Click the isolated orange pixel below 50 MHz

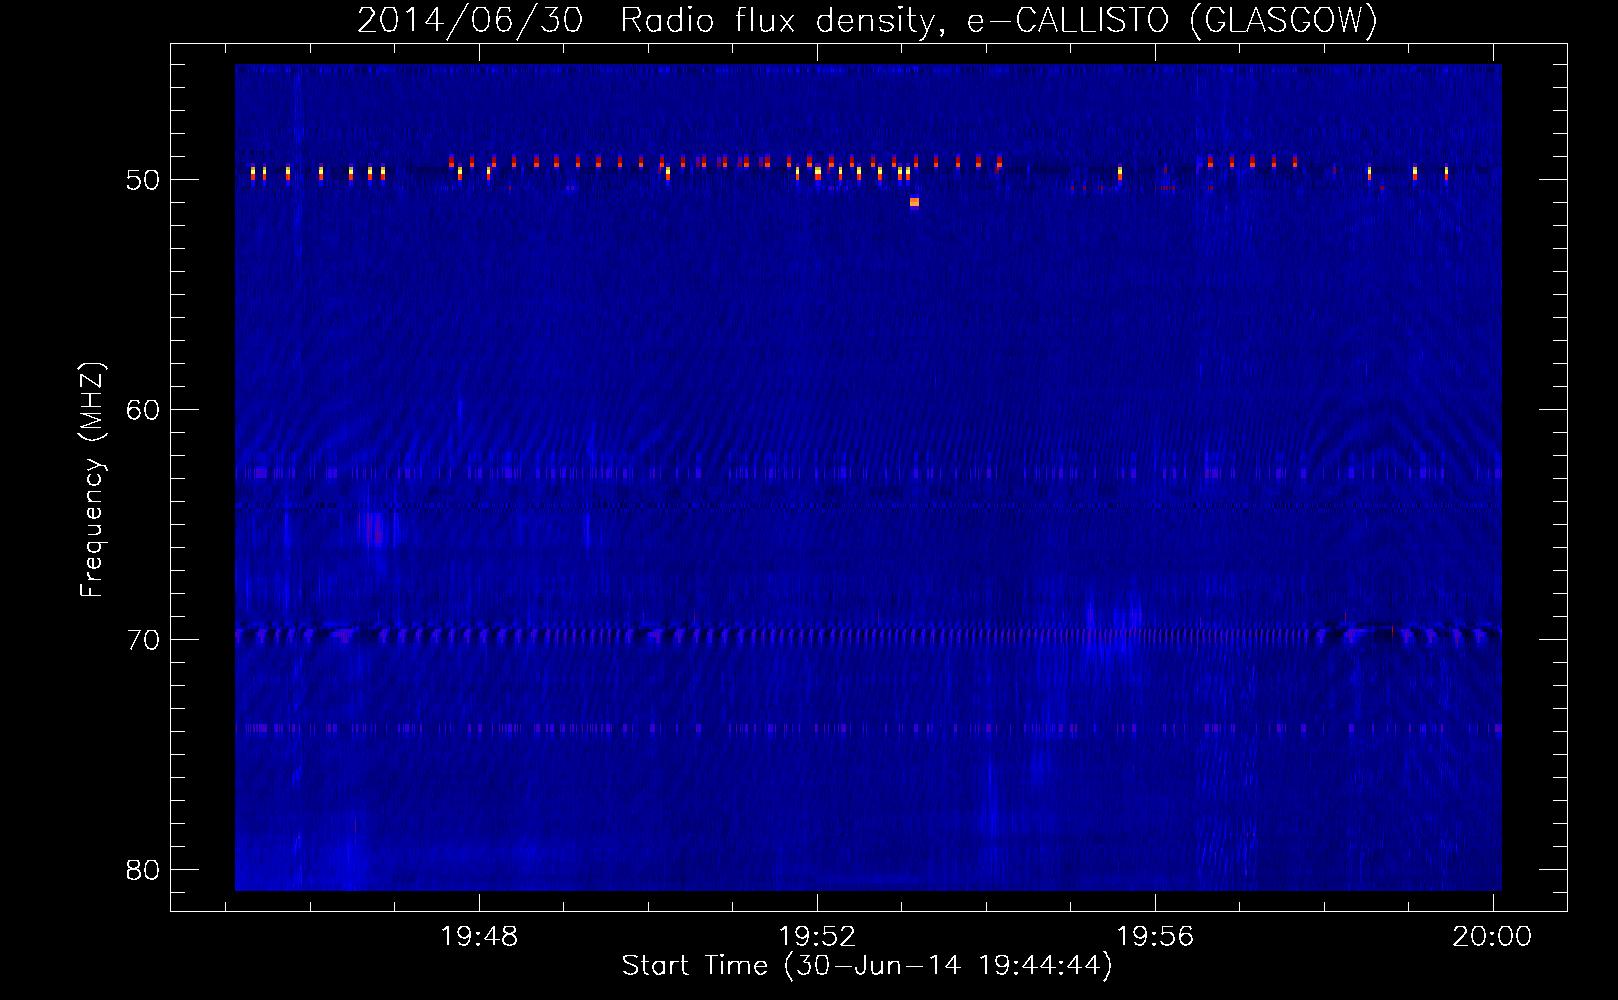pyautogui.click(x=914, y=202)
